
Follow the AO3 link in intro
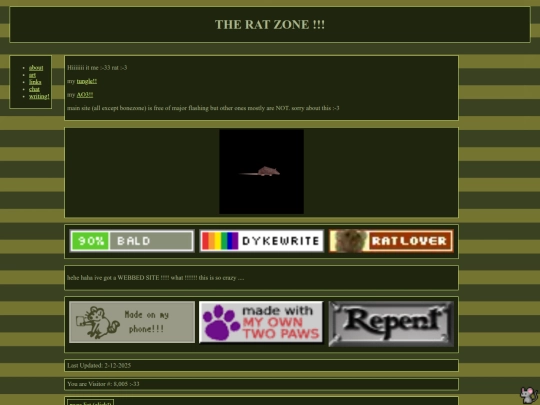tap(85, 95)
